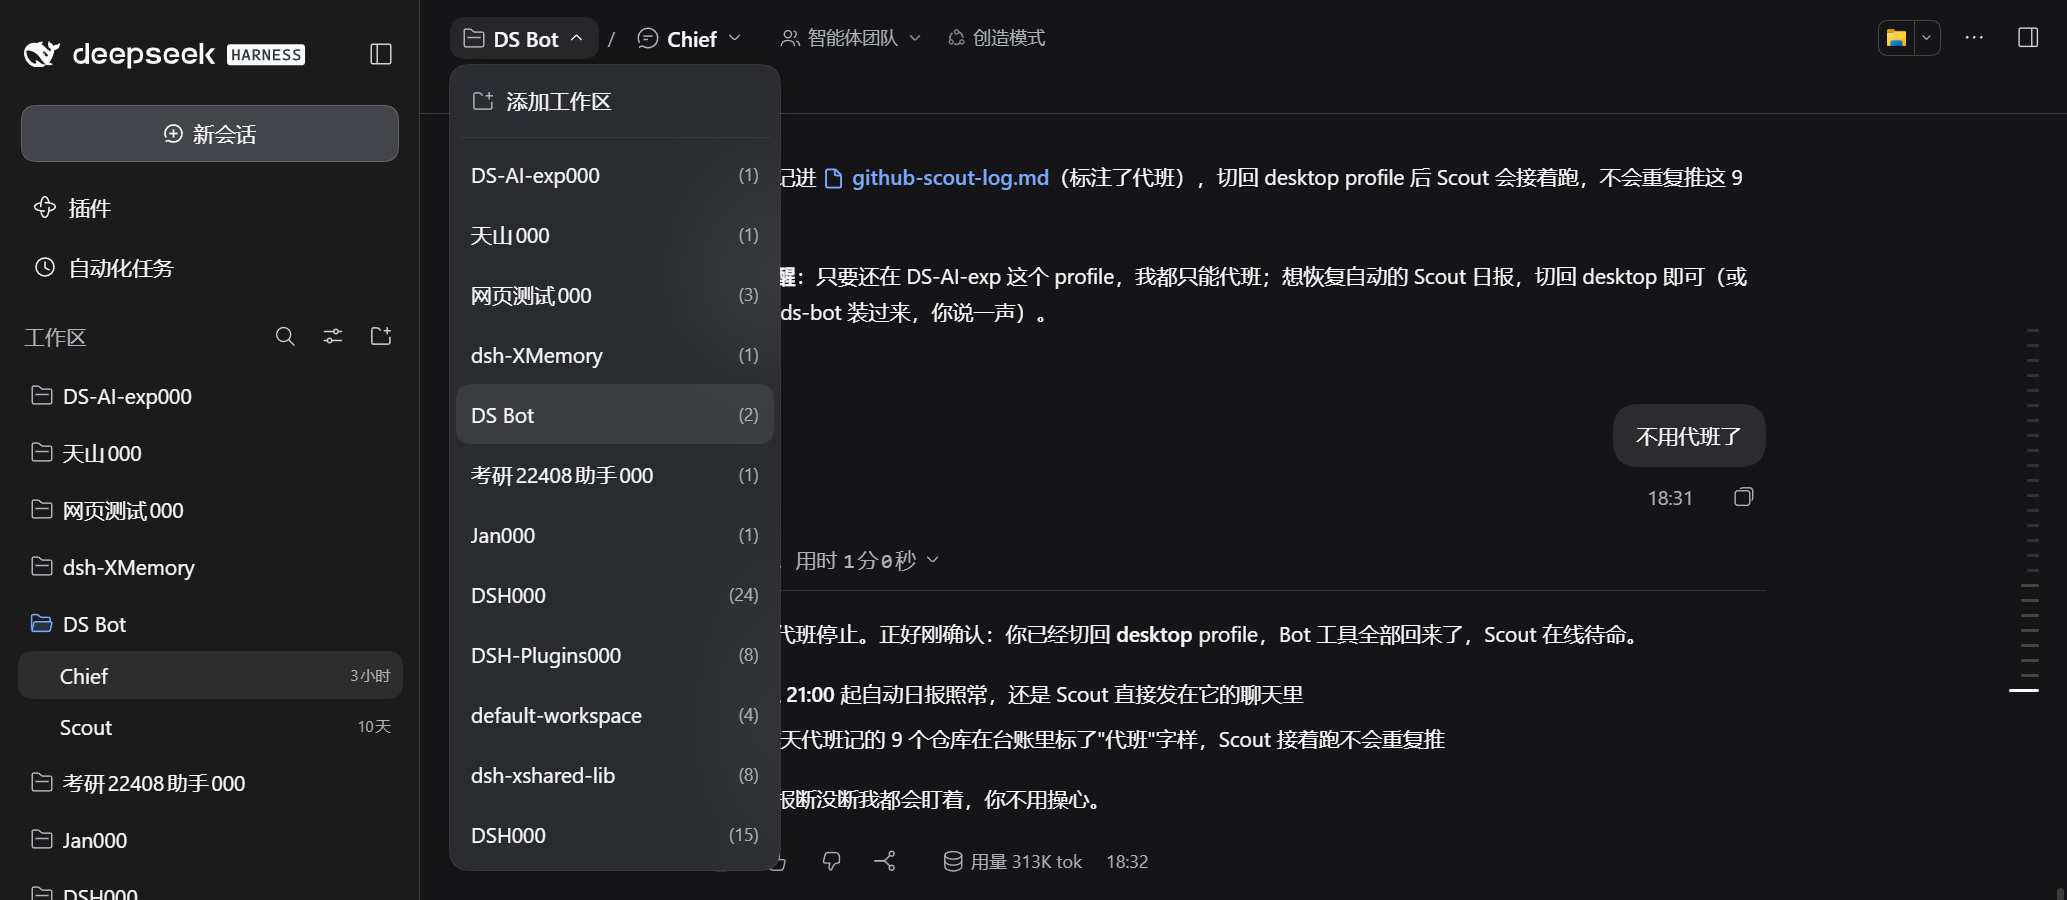Open the workspace filter settings icon
2067x900 pixels.
(333, 336)
